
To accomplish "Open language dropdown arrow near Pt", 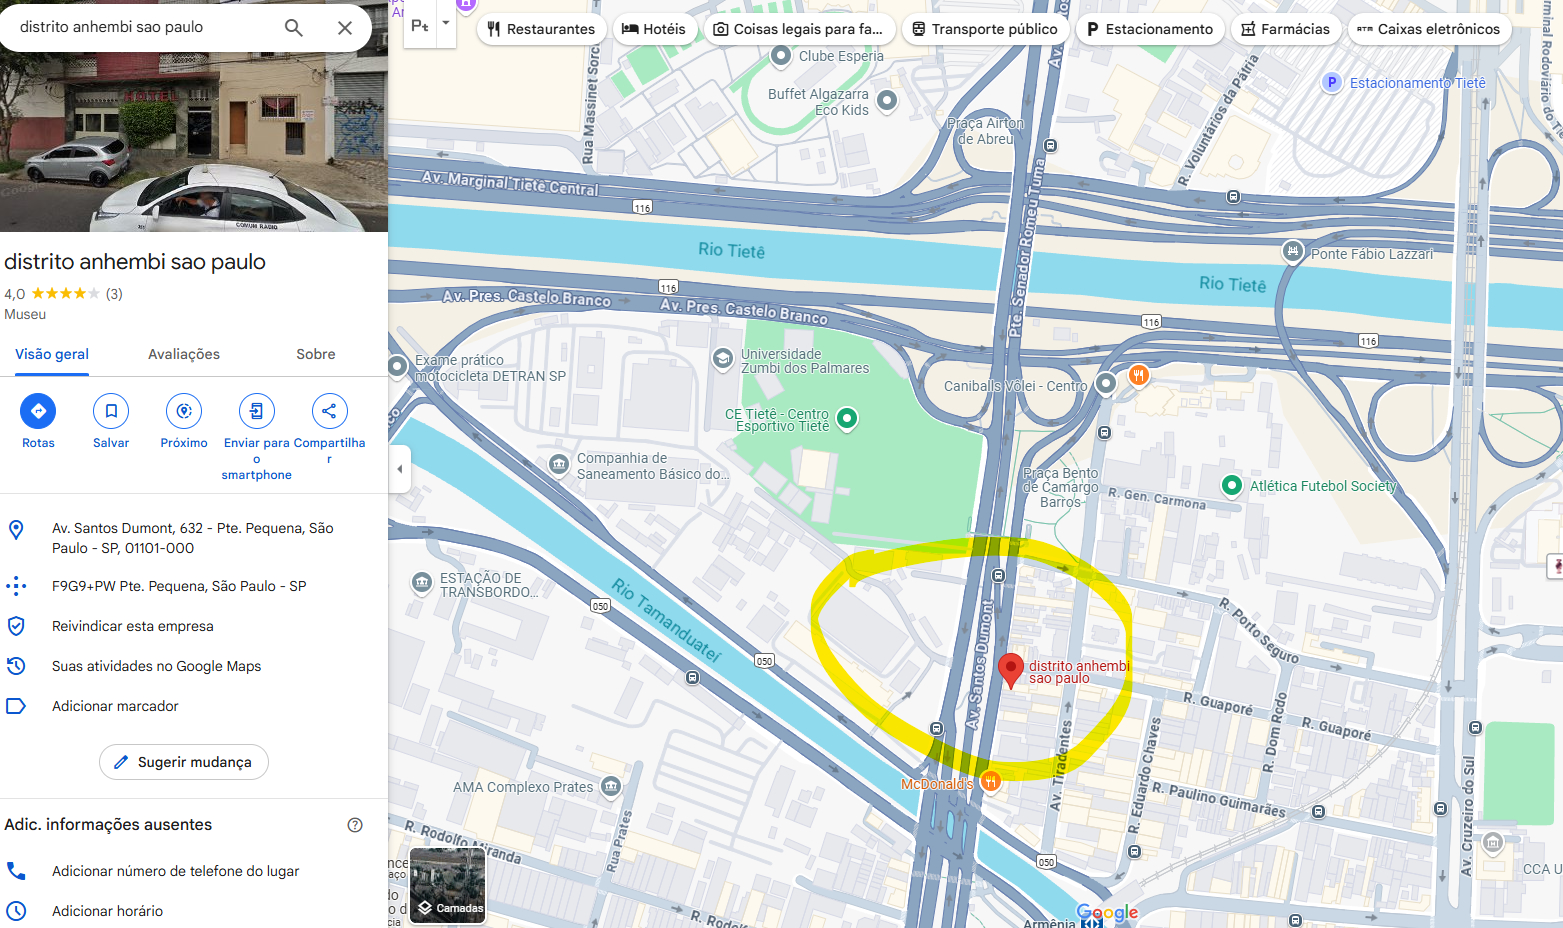I will pyautogui.click(x=446, y=24).
